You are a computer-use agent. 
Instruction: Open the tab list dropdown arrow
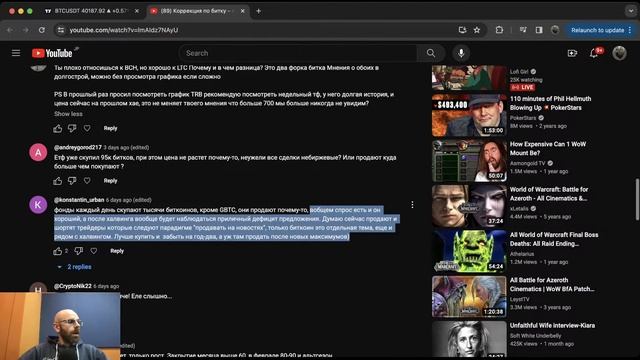631,11
